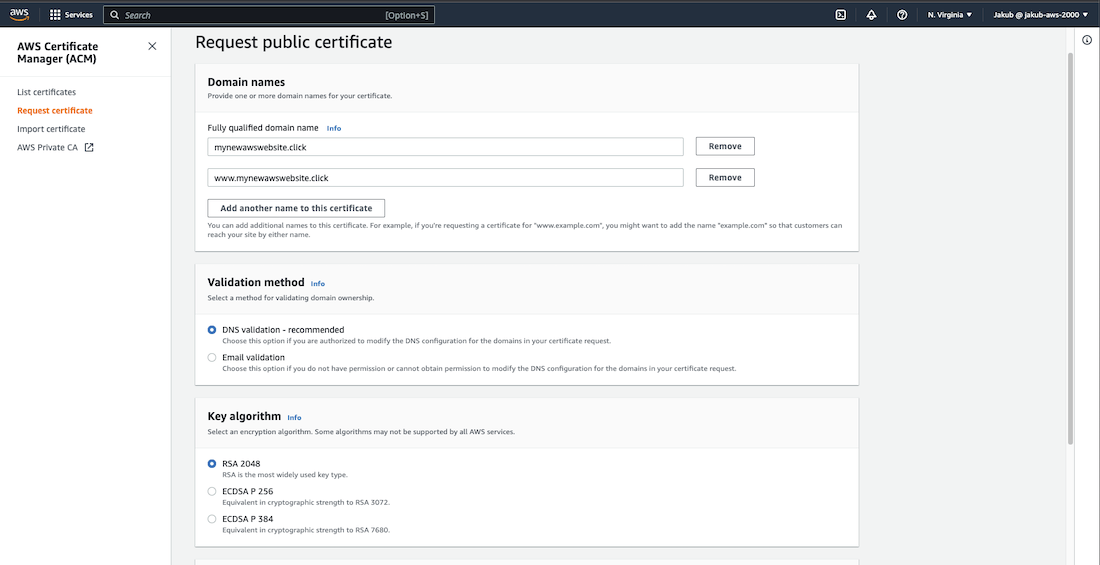1100x565 pixels.
Task: Select DNS validation radio button
Action: 212,330
